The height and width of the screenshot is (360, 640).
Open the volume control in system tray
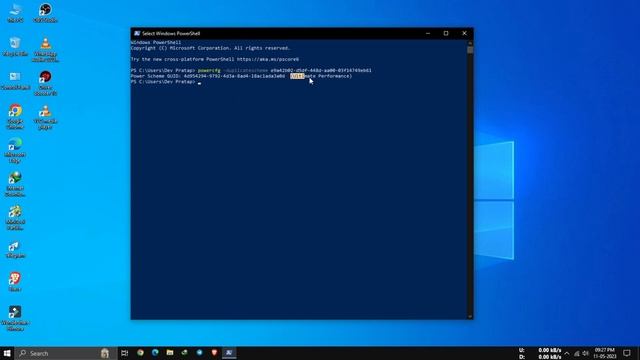pyautogui.click(x=586, y=353)
